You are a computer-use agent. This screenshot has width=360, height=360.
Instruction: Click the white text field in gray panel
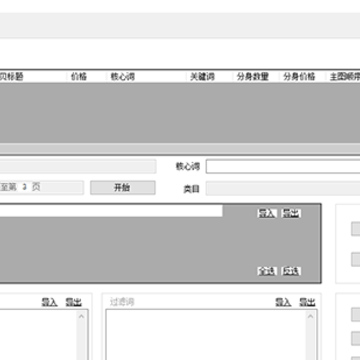click(x=111, y=211)
